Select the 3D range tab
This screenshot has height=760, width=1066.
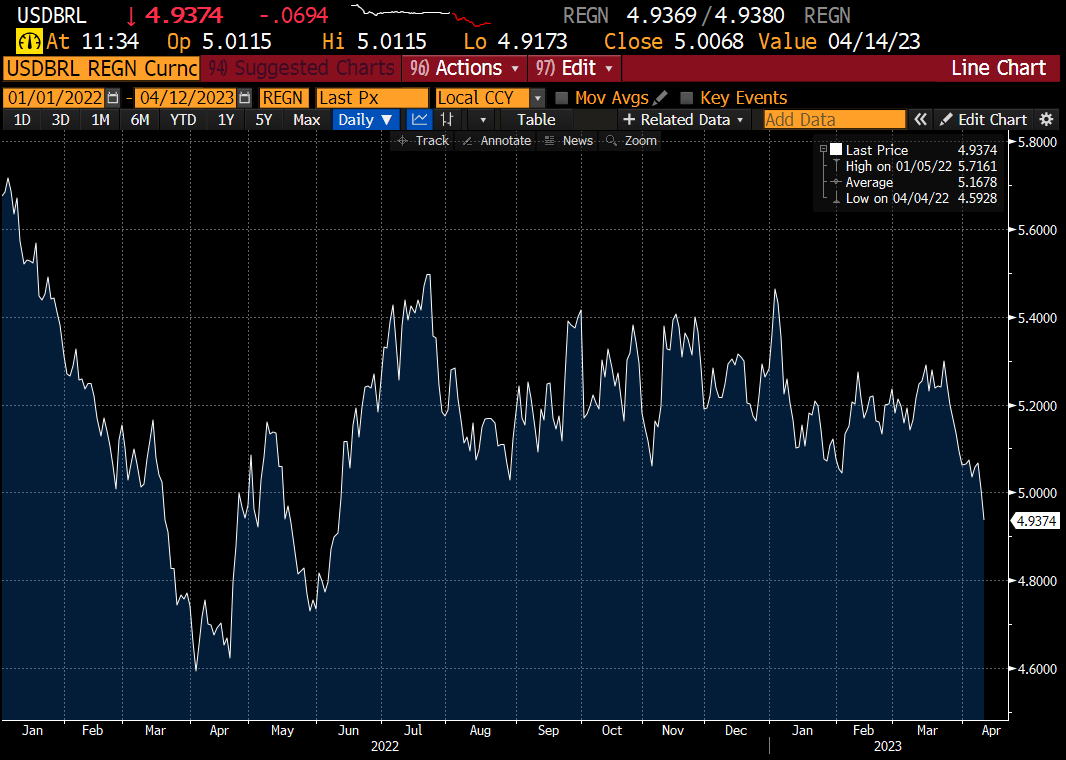click(61, 120)
